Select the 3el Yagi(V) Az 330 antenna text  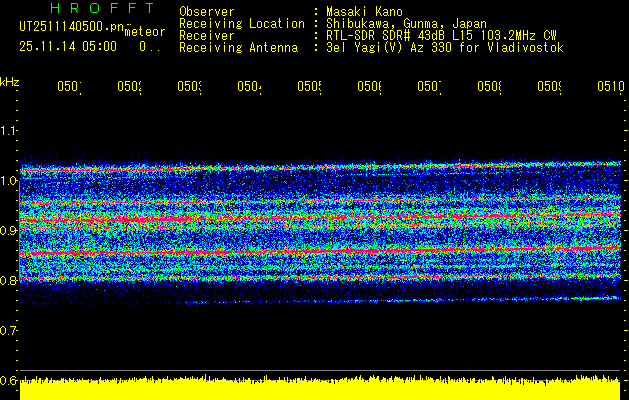[x=445, y=48]
